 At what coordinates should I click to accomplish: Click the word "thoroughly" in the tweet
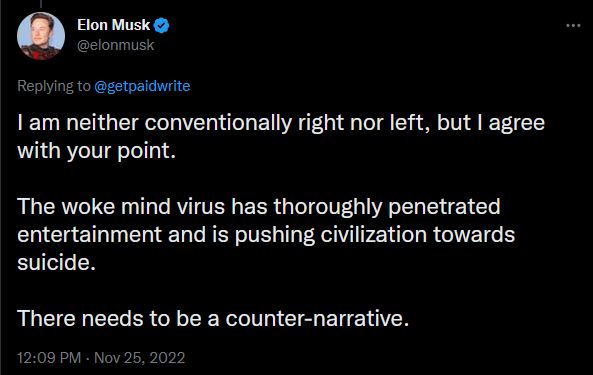[x=328, y=207]
